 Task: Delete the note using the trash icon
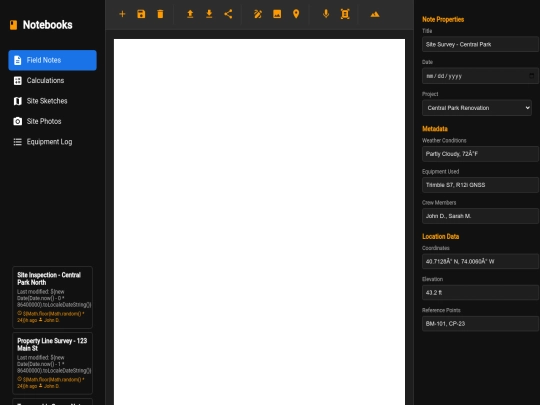point(160,14)
